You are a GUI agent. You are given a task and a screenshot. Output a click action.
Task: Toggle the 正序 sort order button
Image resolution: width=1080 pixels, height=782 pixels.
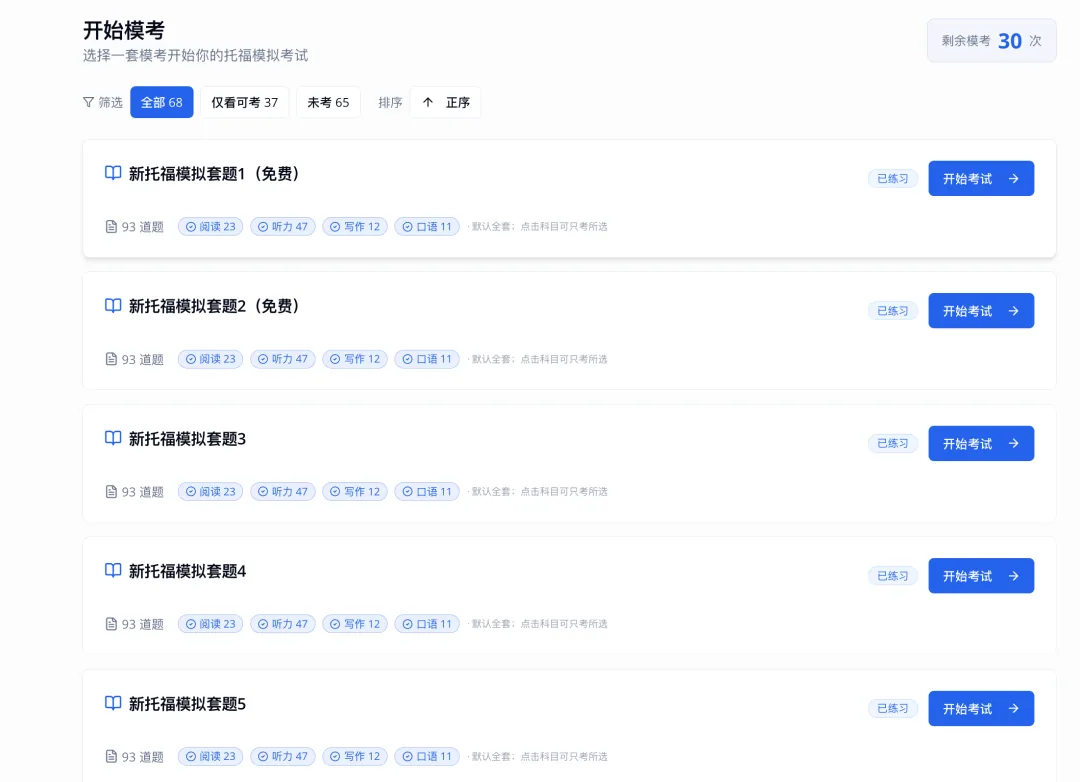445,102
